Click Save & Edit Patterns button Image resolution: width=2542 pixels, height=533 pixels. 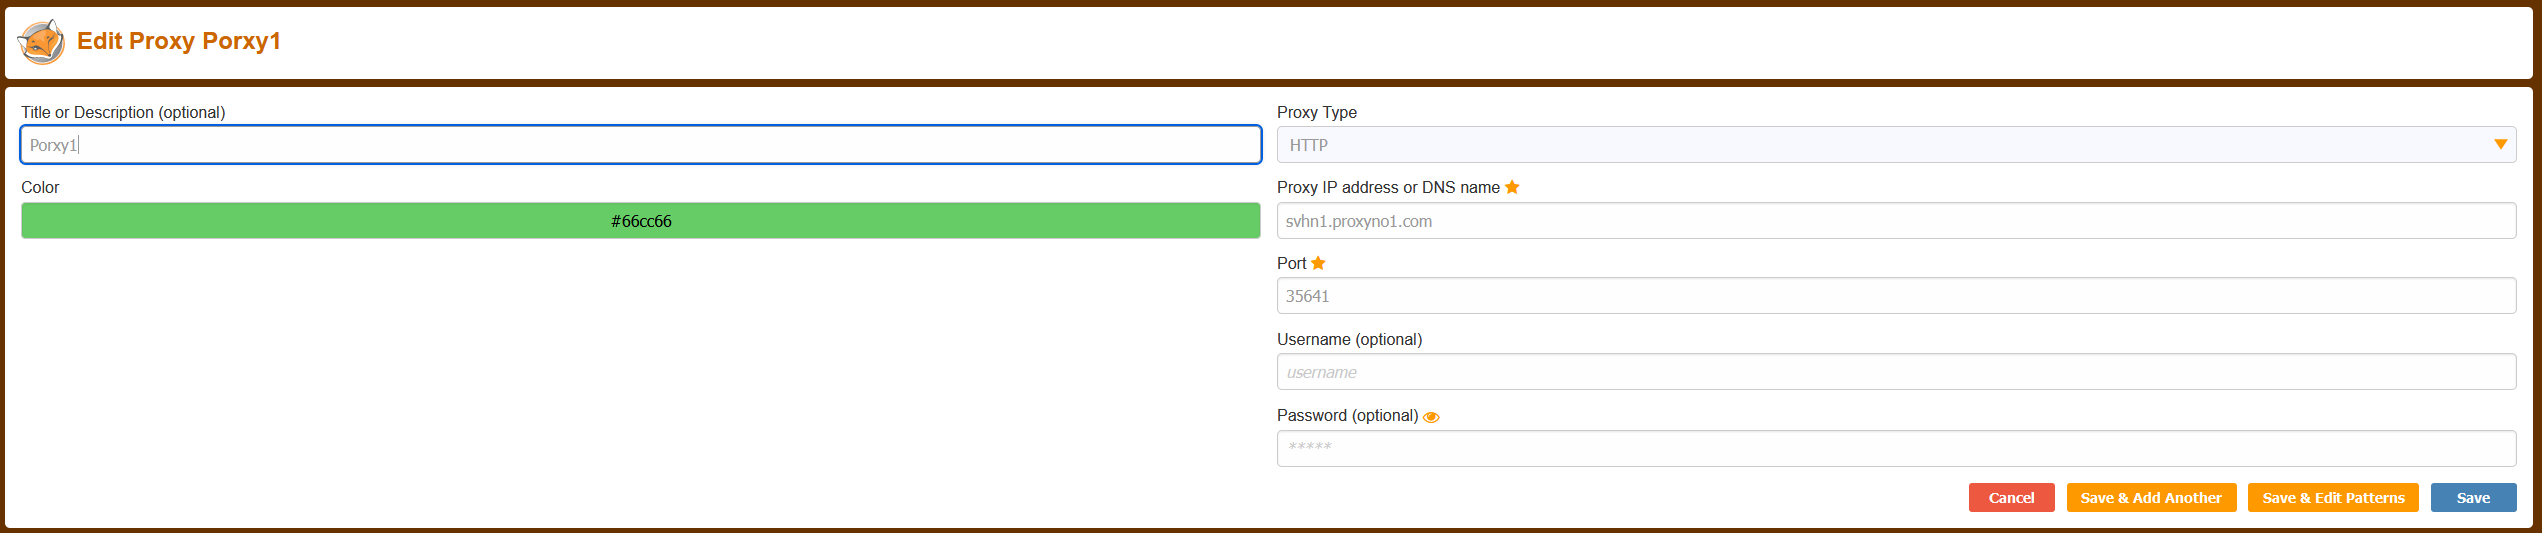pyautogui.click(x=2333, y=498)
